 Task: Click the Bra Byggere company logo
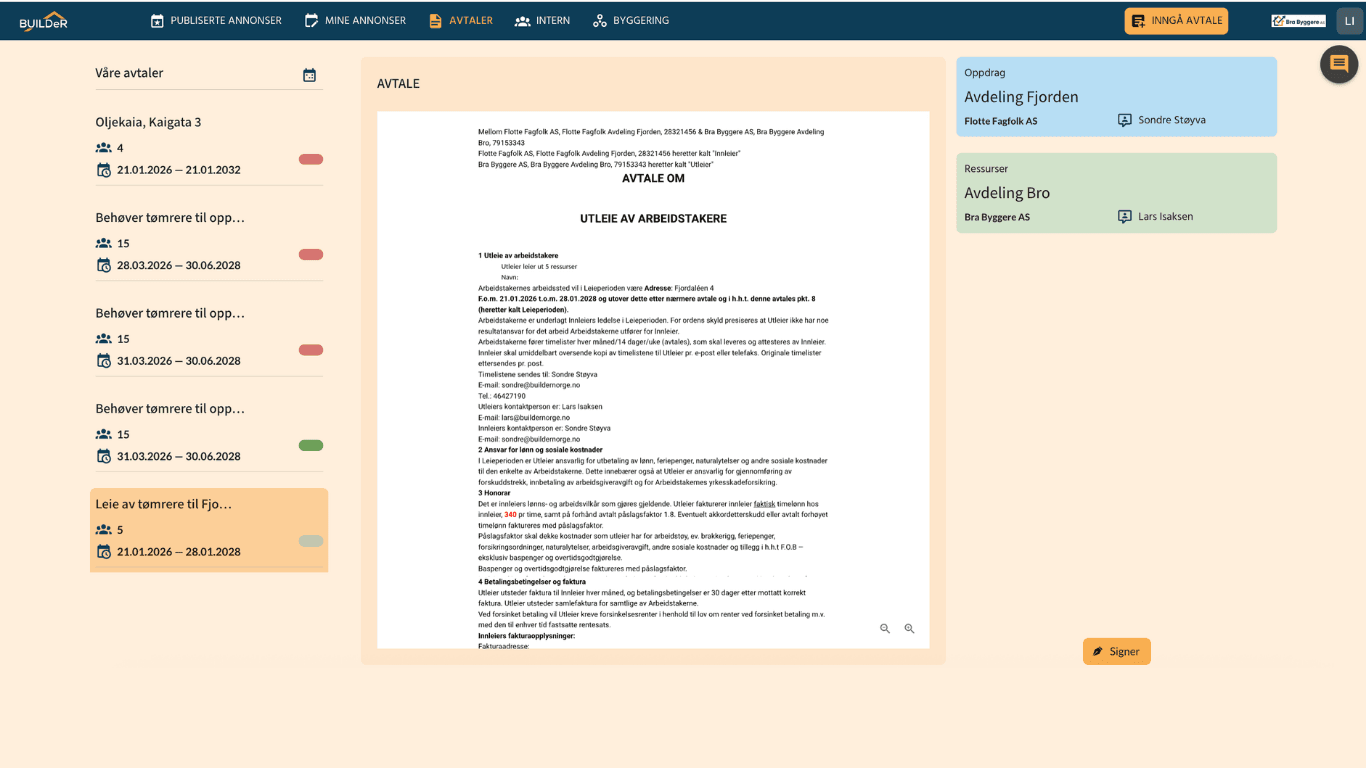click(x=1298, y=21)
